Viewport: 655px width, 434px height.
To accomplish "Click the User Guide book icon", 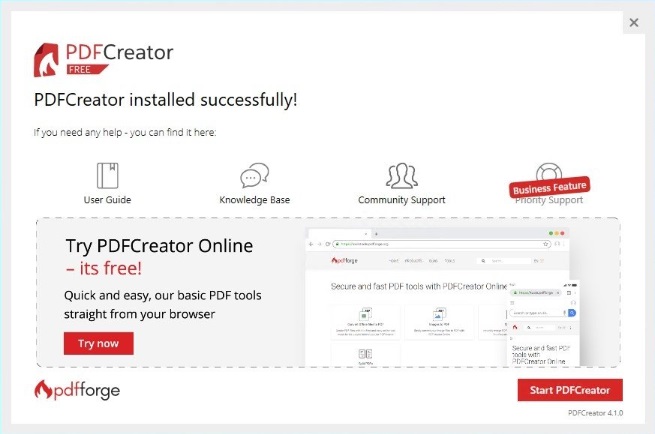I will [x=107, y=176].
